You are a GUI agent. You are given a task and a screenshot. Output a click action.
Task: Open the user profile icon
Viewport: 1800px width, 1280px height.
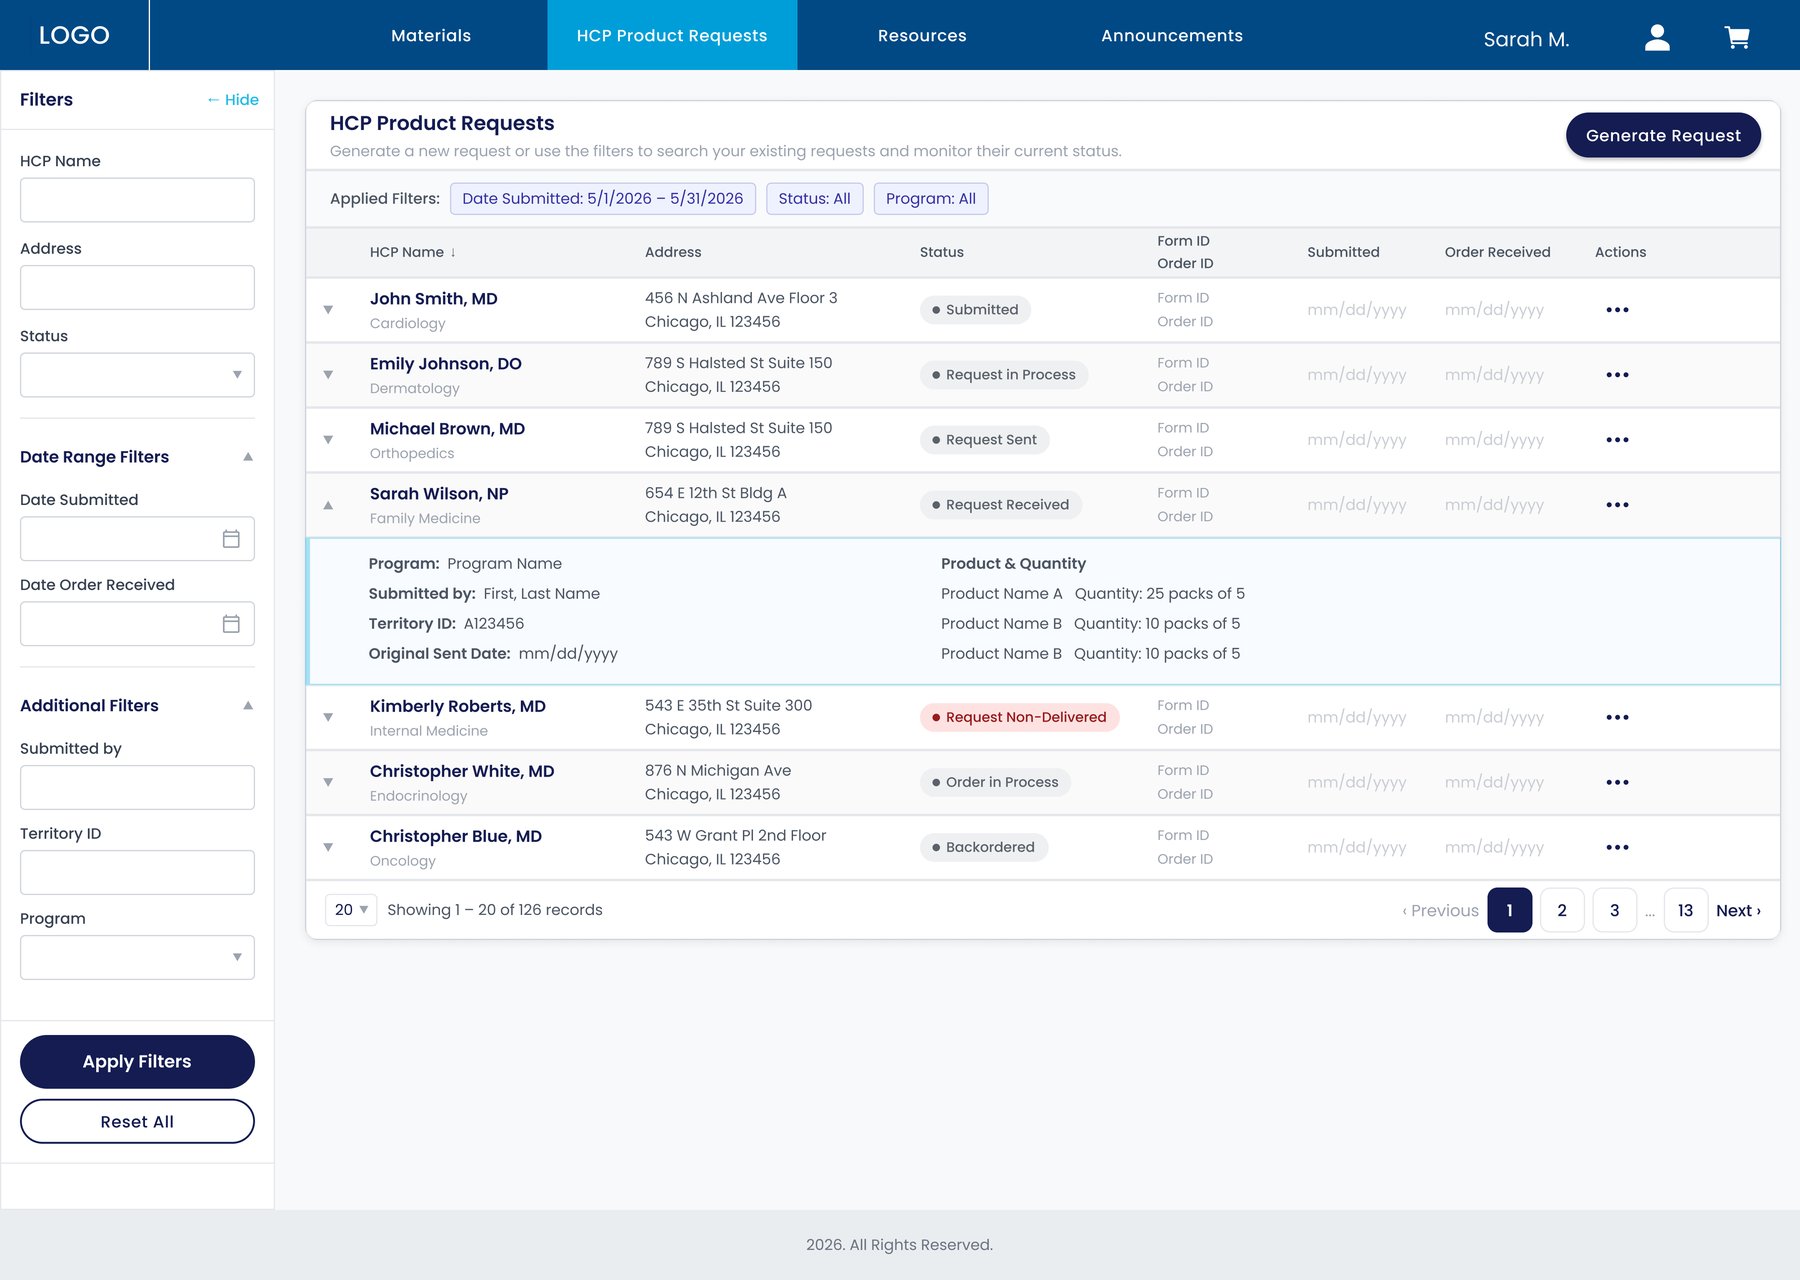click(1657, 37)
